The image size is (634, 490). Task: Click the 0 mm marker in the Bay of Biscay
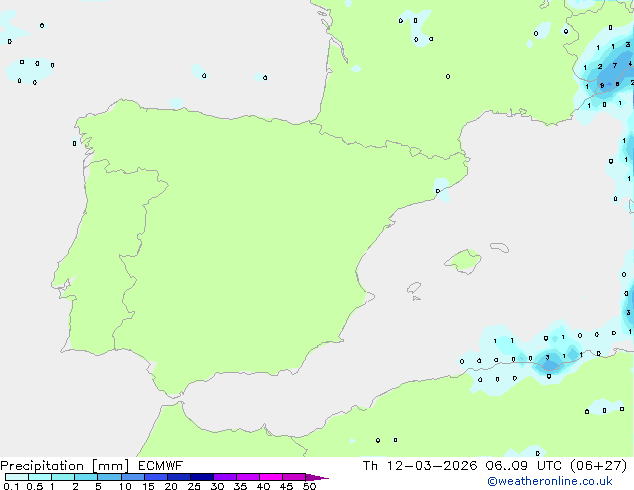click(204, 75)
